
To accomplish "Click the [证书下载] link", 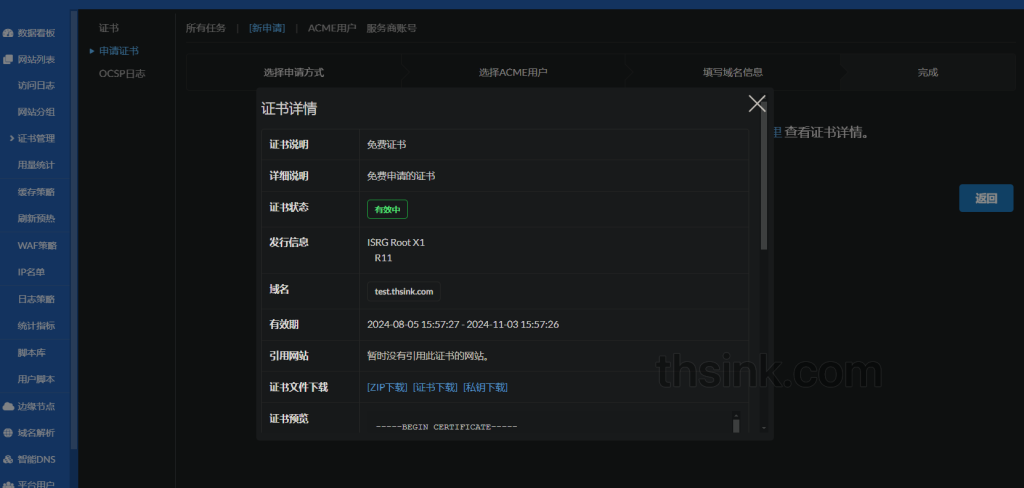I will pos(436,387).
